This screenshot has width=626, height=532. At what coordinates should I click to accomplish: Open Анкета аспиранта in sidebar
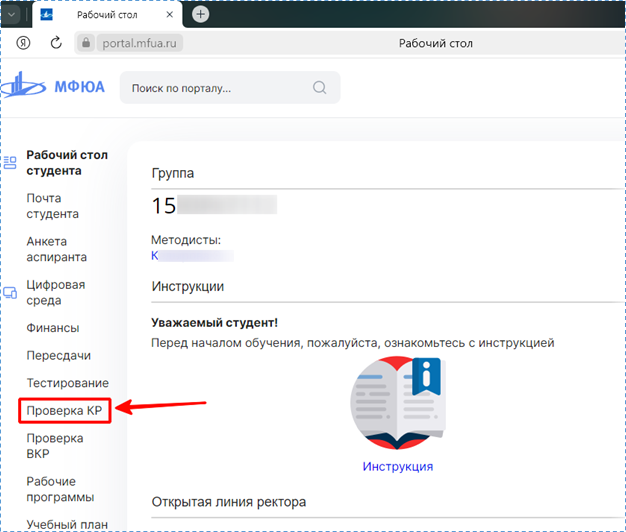tap(56, 249)
